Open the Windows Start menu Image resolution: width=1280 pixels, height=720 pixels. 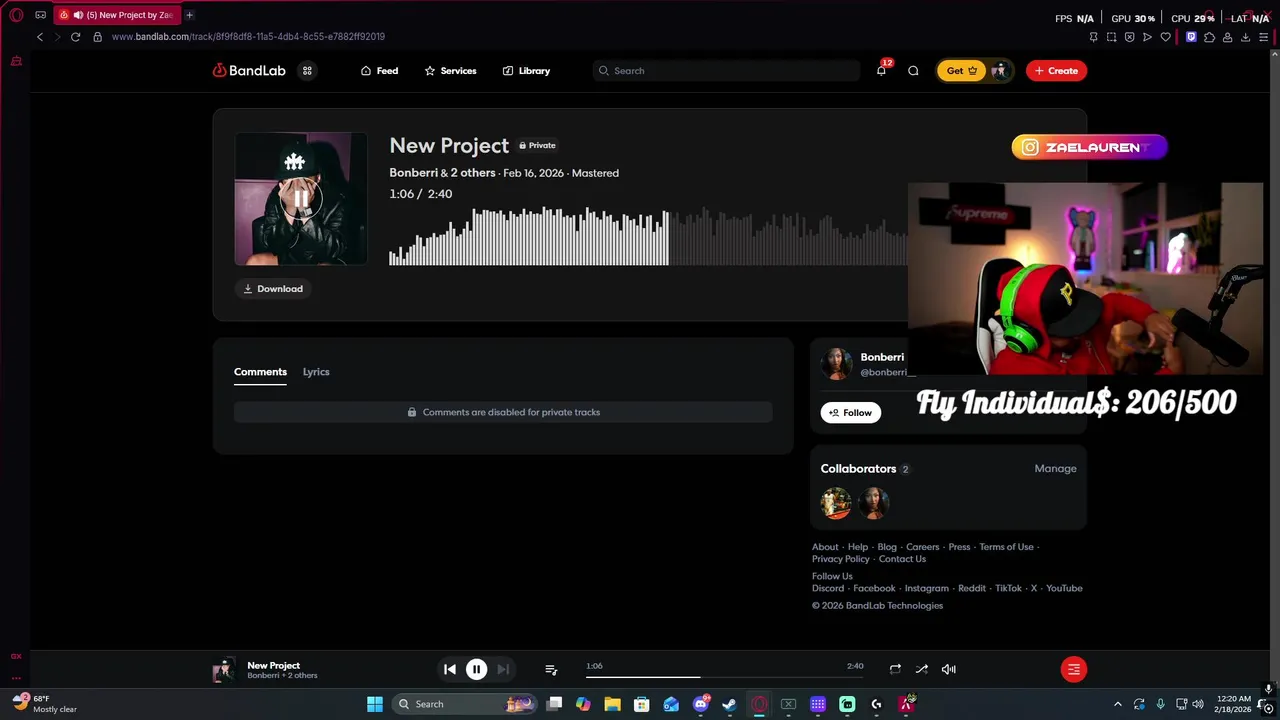click(x=375, y=704)
